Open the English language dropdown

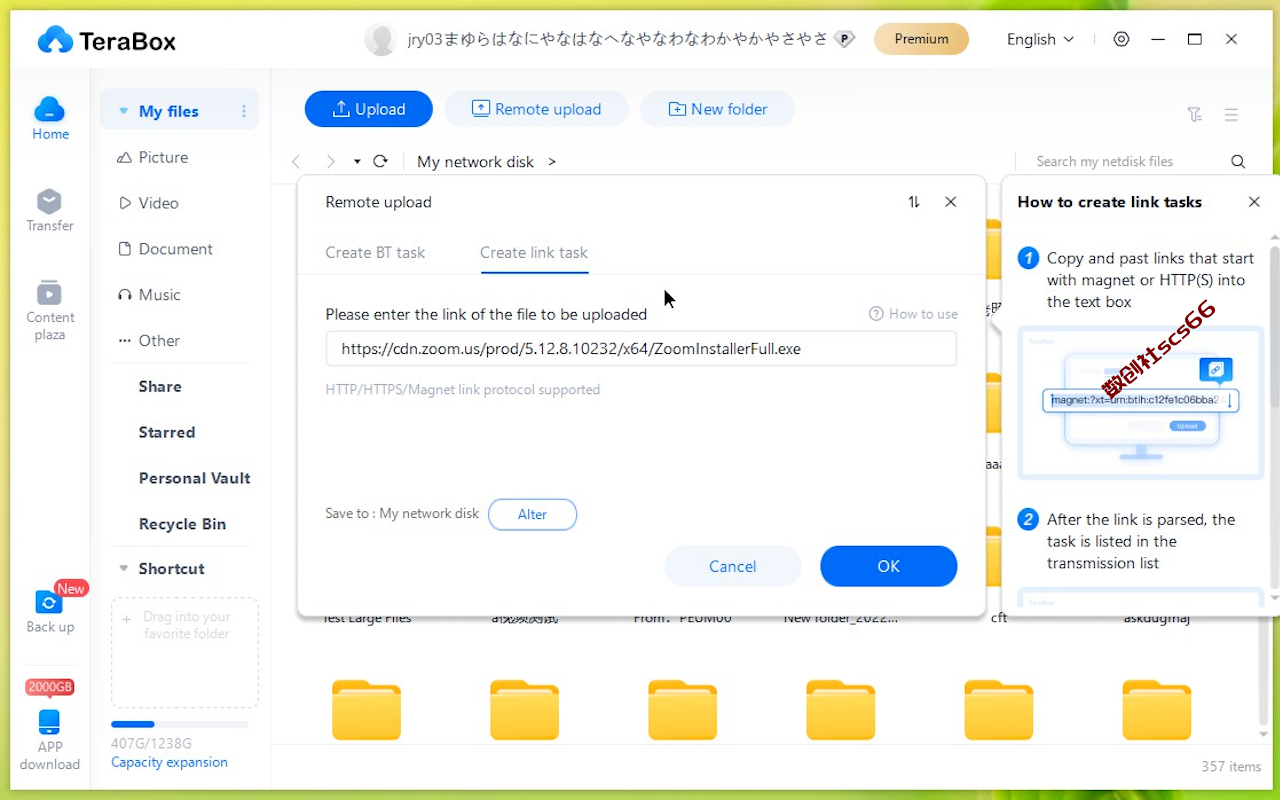point(1040,39)
